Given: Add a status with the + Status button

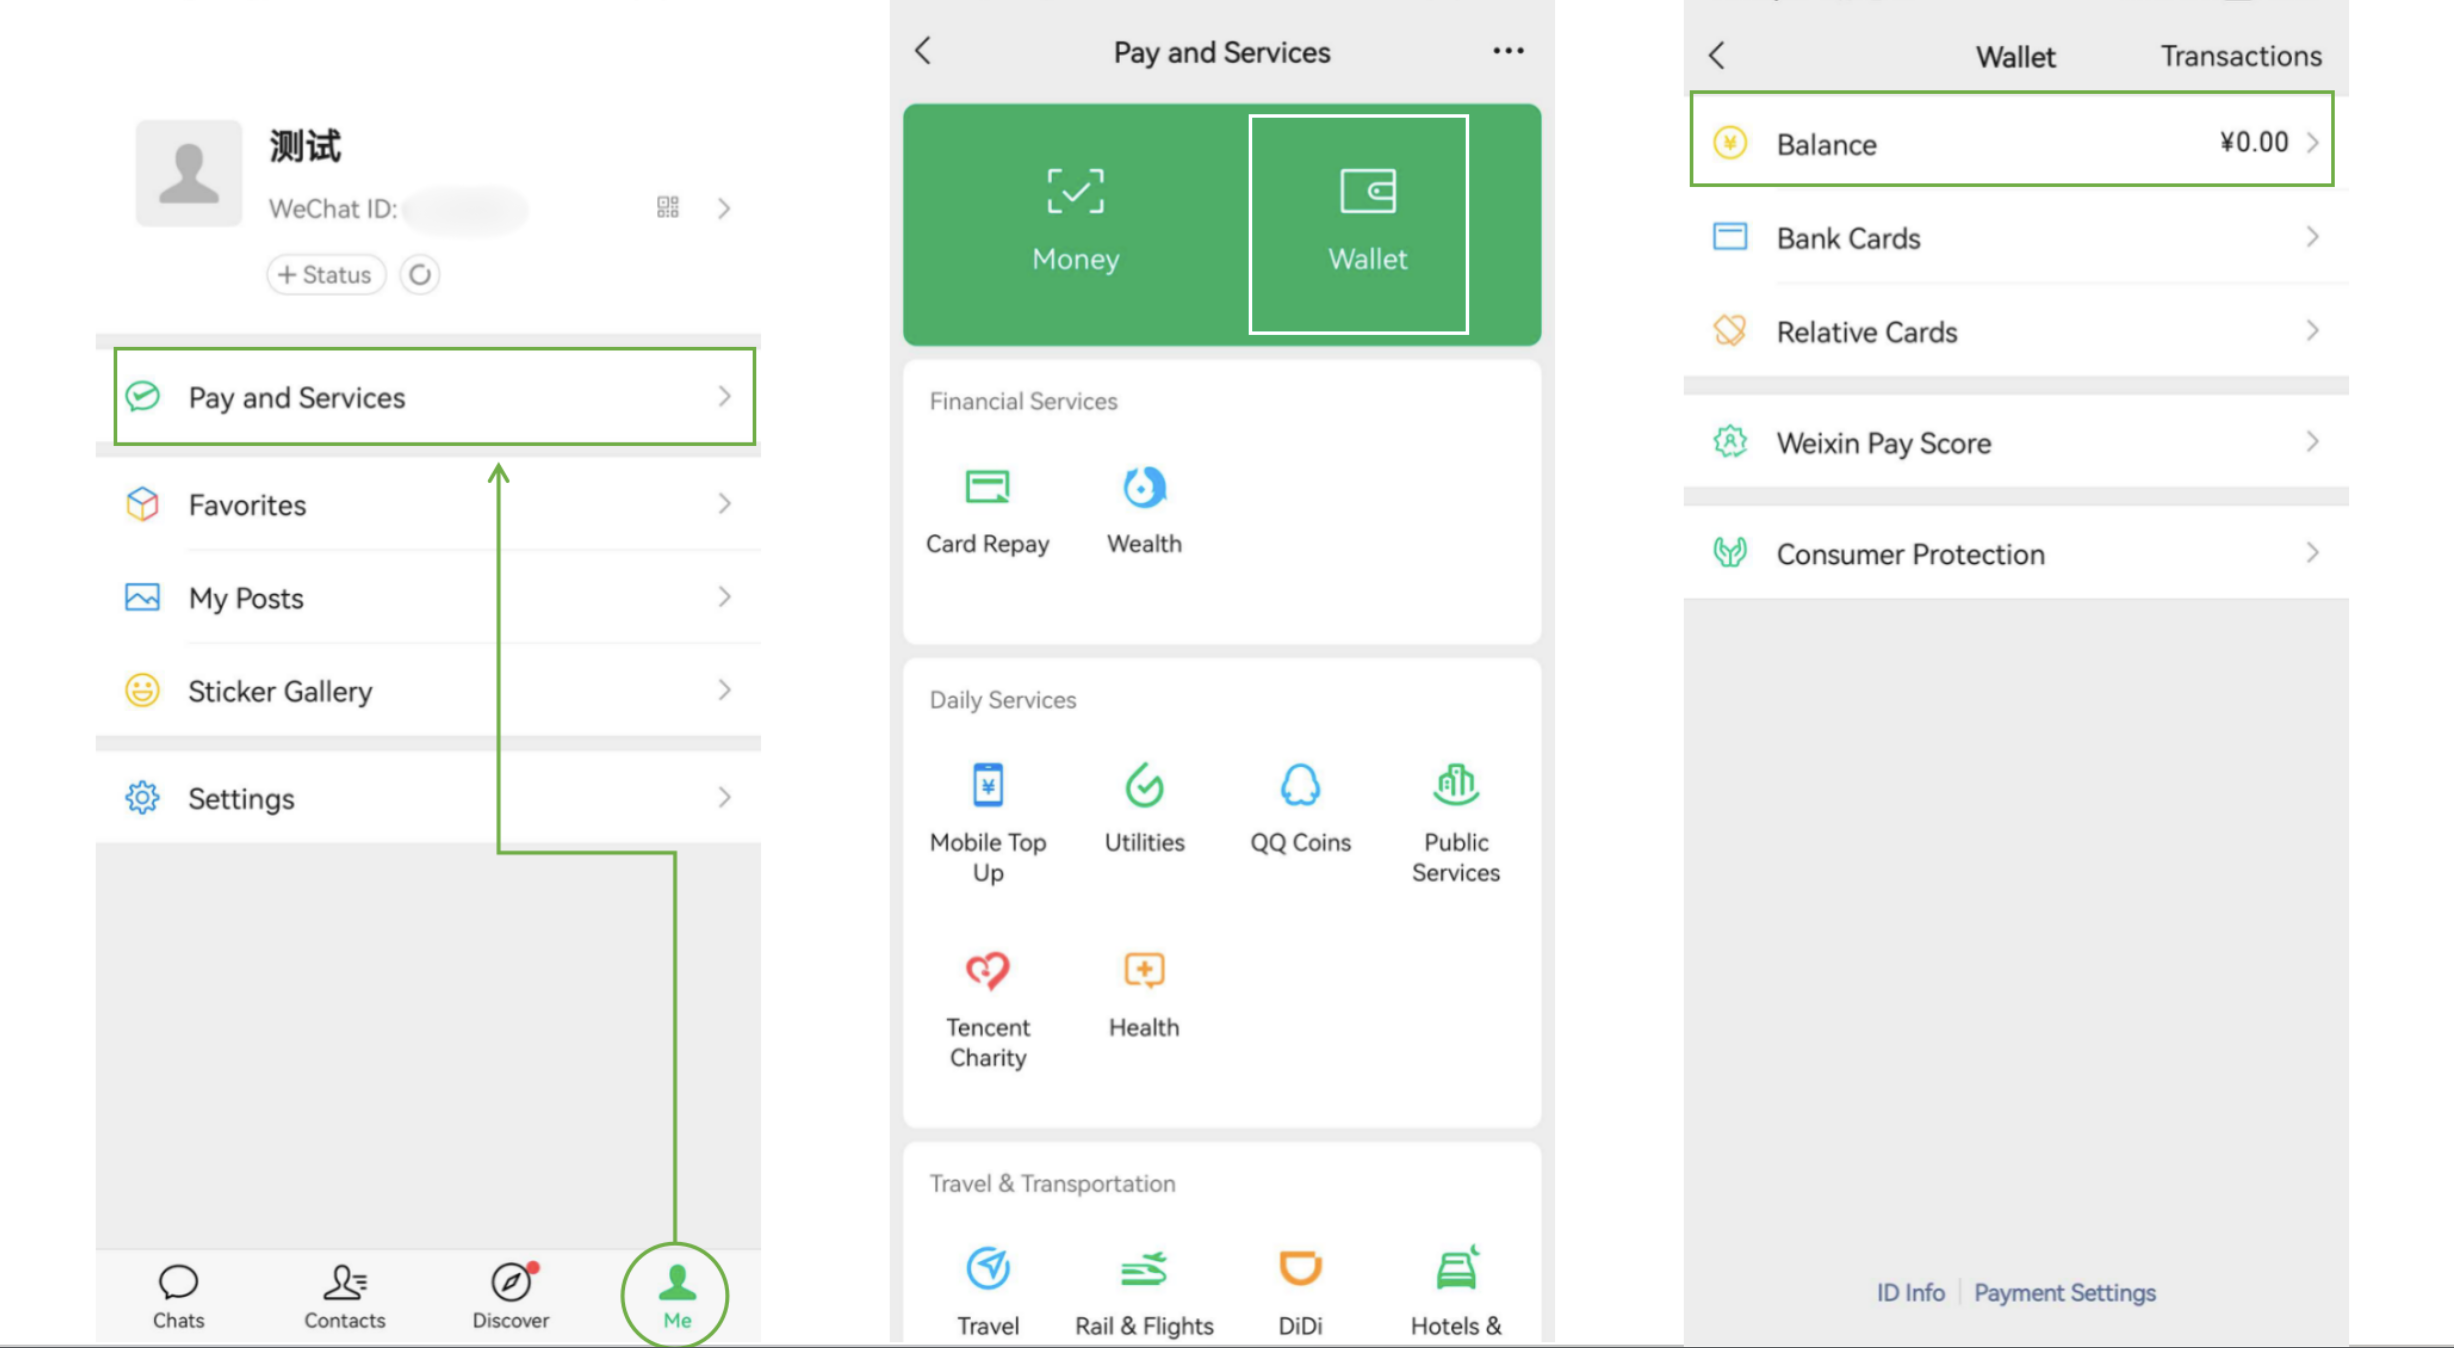Looking at the screenshot, I should [x=326, y=274].
